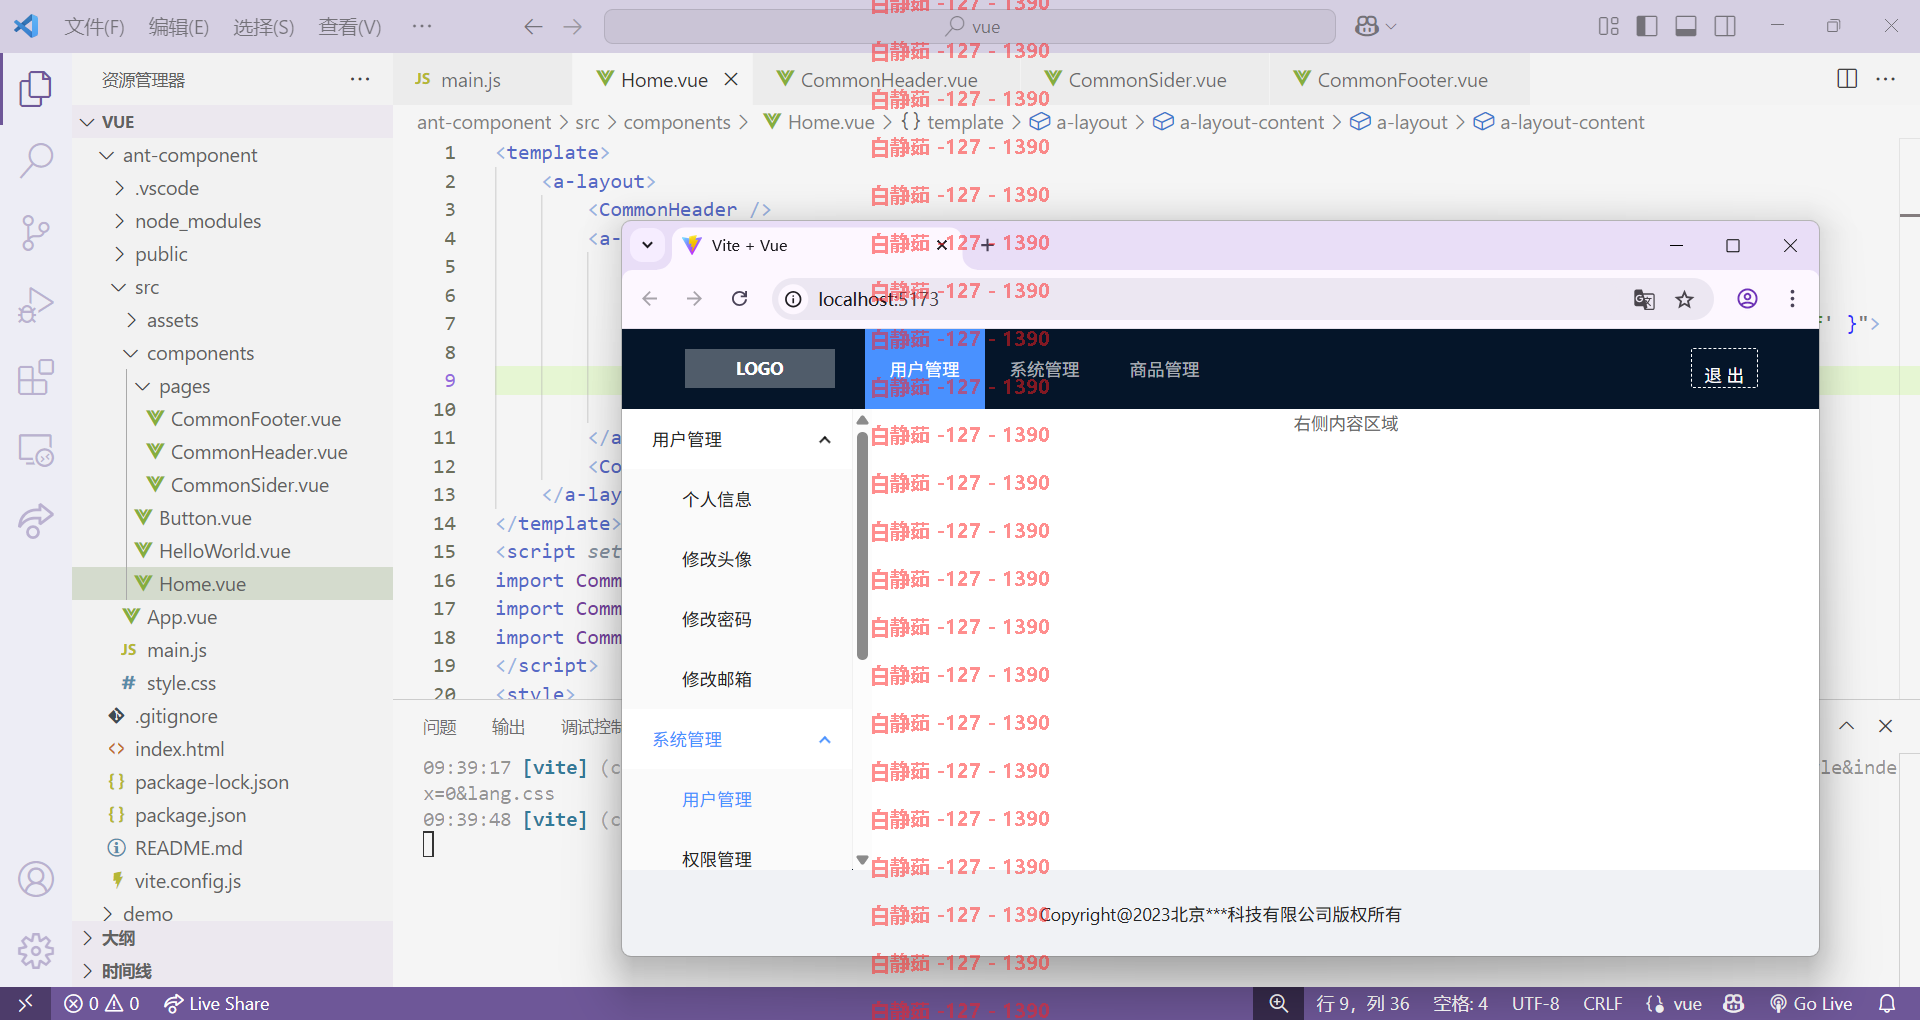This screenshot has height=1020, width=1920.
Task: Open the Accounts icon in activity bar
Action: [36, 880]
